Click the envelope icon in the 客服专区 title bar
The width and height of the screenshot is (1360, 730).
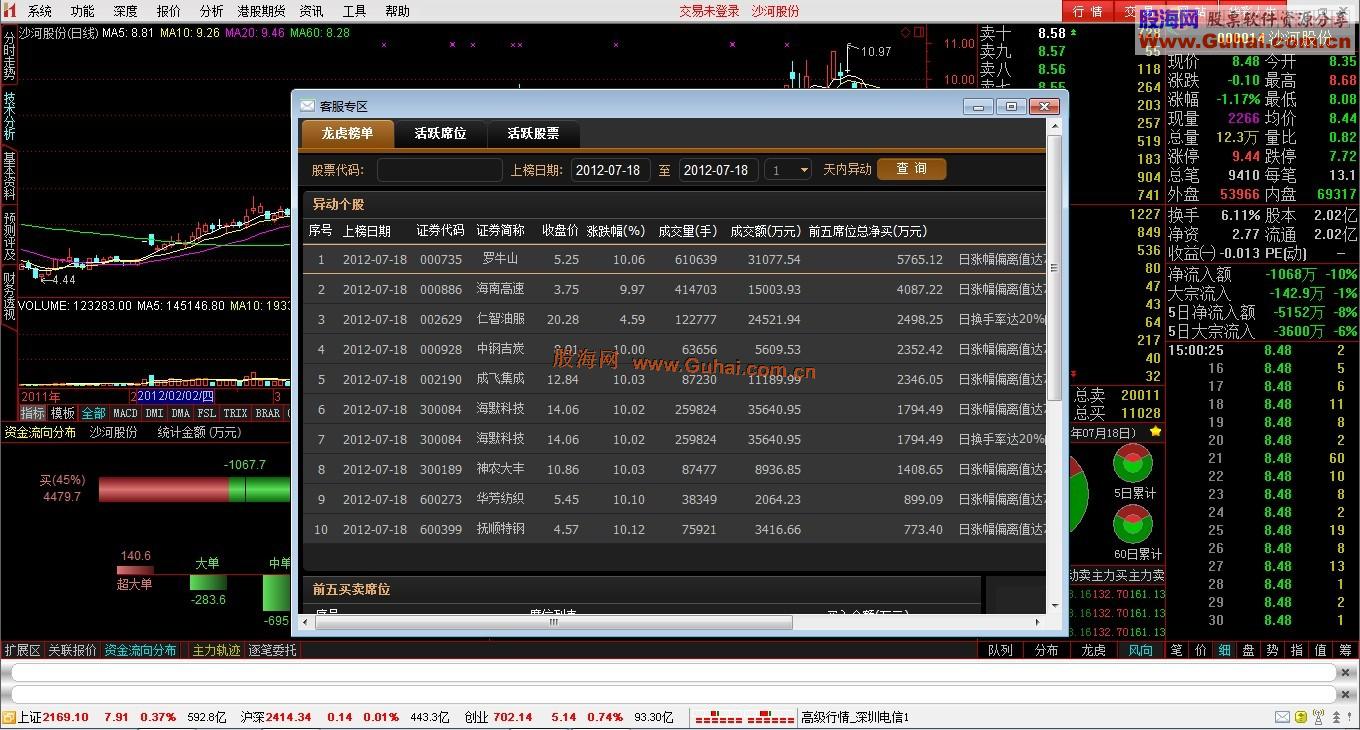click(307, 106)
